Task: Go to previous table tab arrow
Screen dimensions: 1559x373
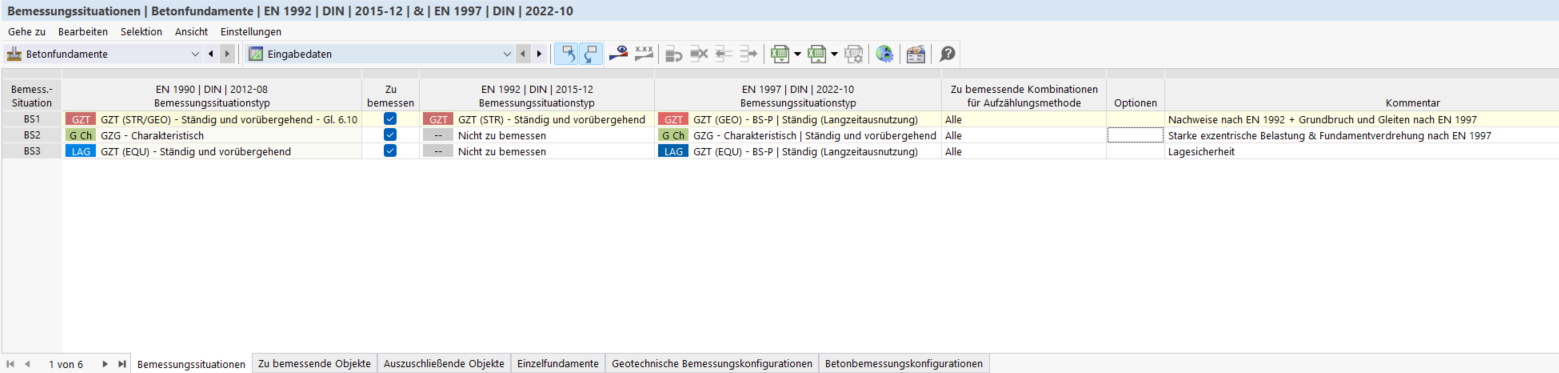Action: (x=28, y=364)
